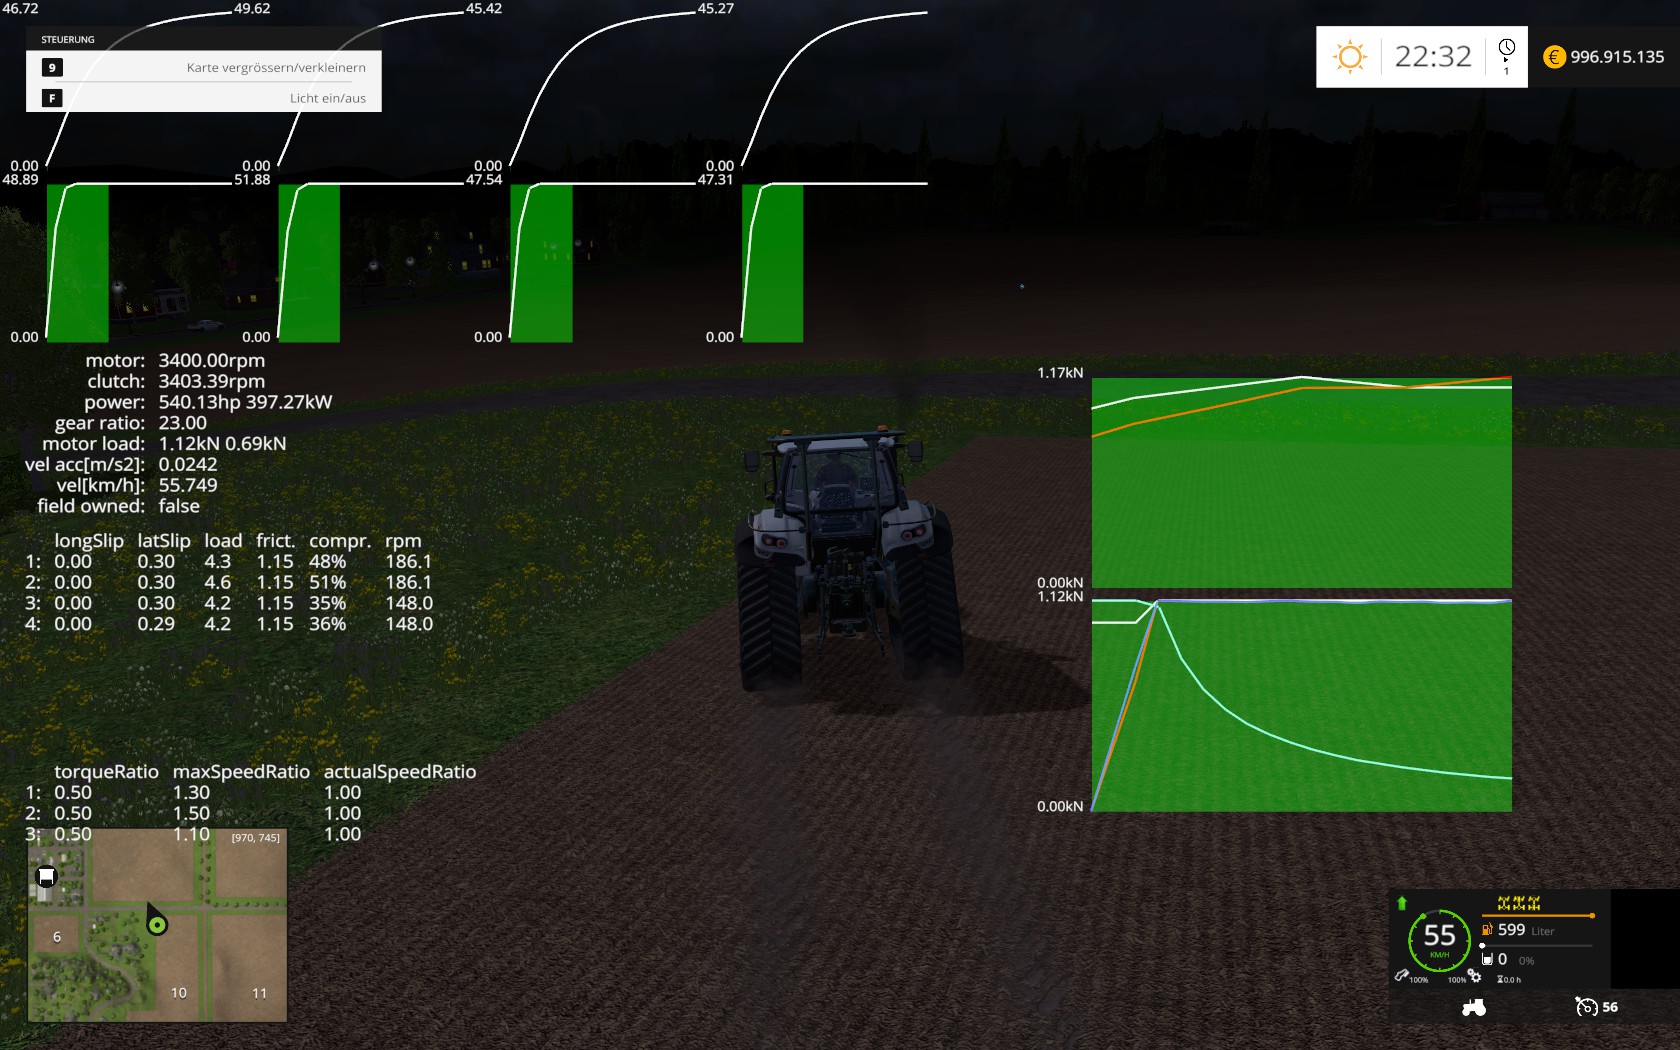Click the '599 Liter' fuel reading
Viewport: 1680px width, 1050px height.
pyautogui.click(x=1526, y=930)
